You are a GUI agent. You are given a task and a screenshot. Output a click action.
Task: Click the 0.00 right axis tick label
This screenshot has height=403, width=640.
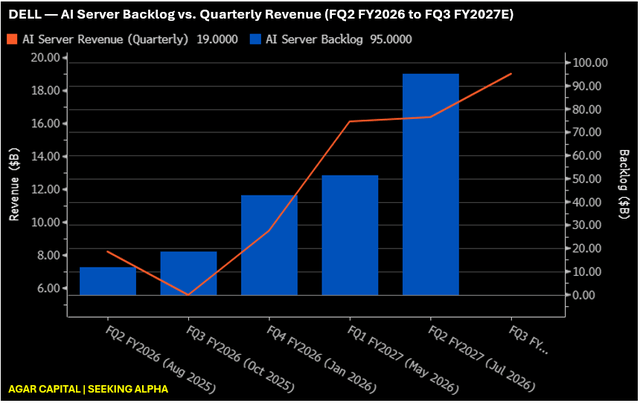coord(584,295)
